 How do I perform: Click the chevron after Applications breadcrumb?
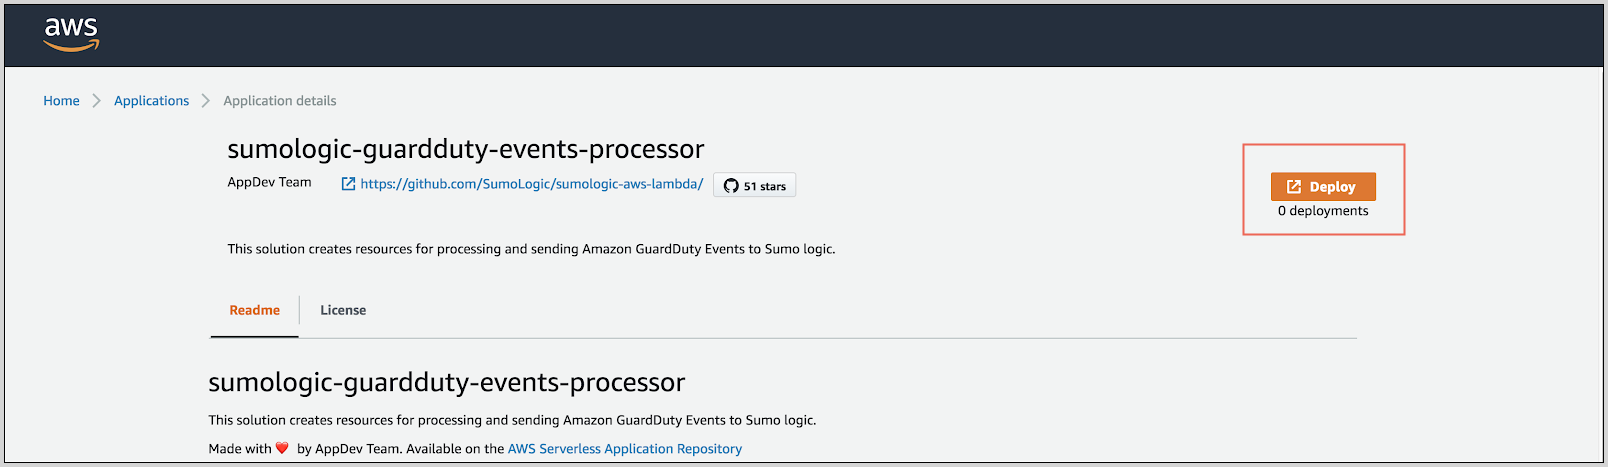point(206,101)
